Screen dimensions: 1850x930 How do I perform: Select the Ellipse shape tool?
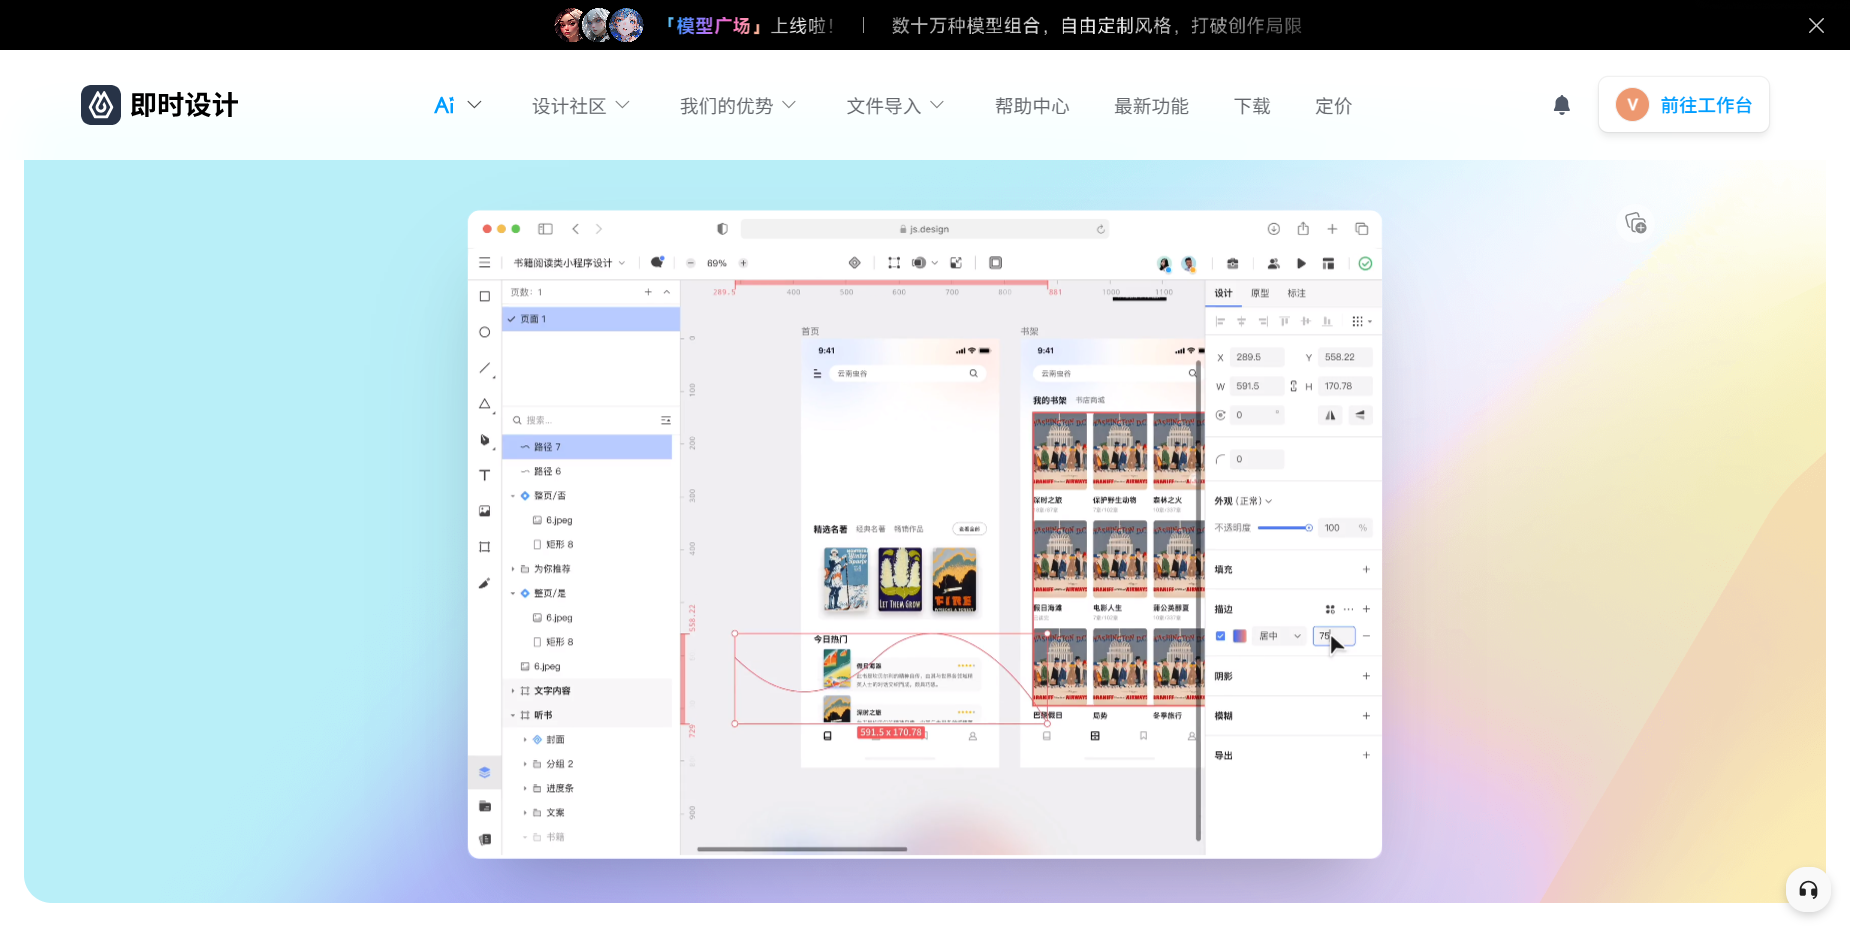pos(485,332)
